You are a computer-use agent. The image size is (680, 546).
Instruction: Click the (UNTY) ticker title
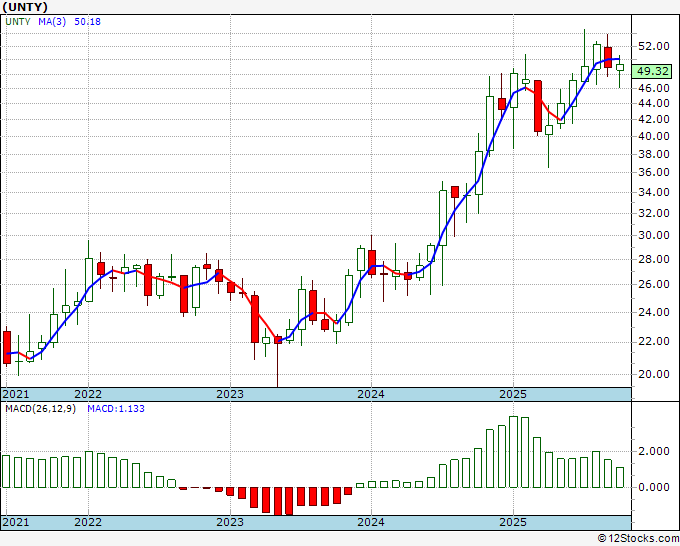tap(25, 6)
